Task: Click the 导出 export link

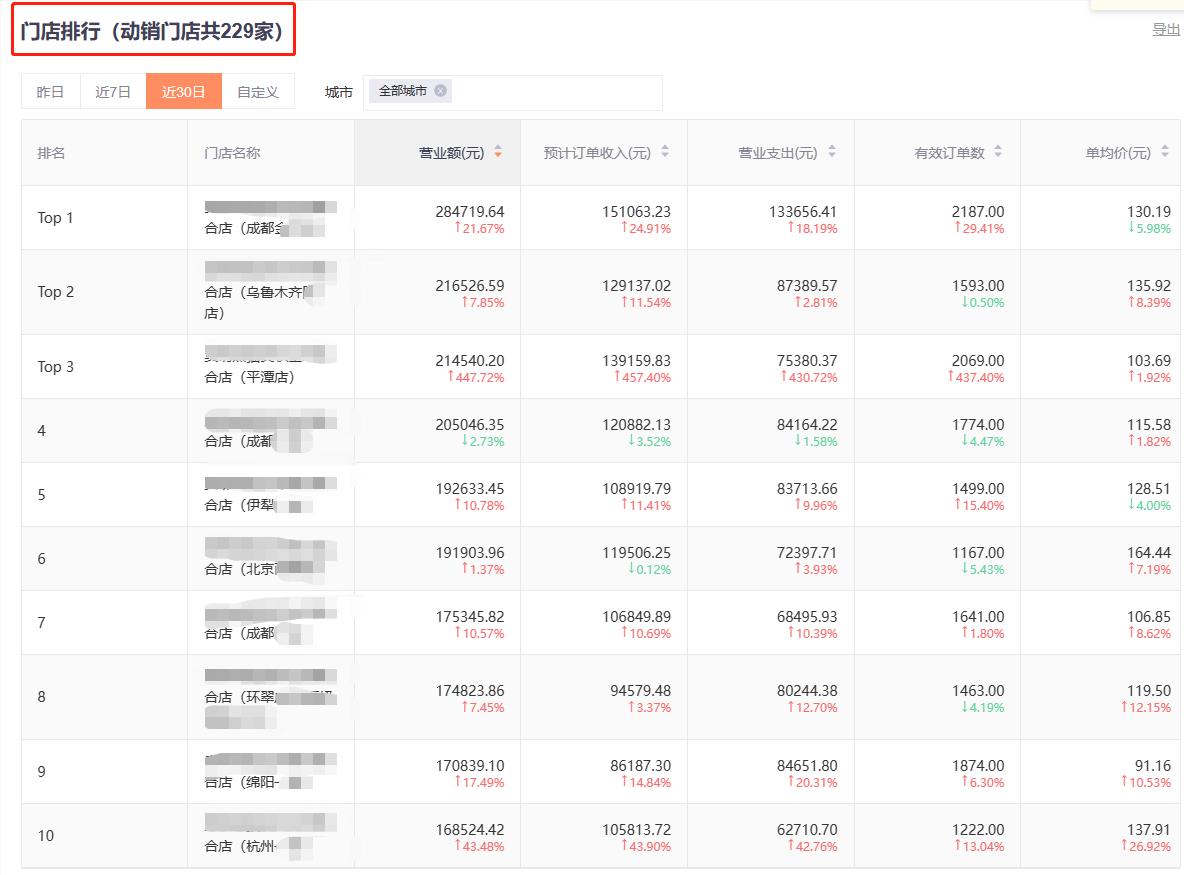Action: coord(1166,29)
